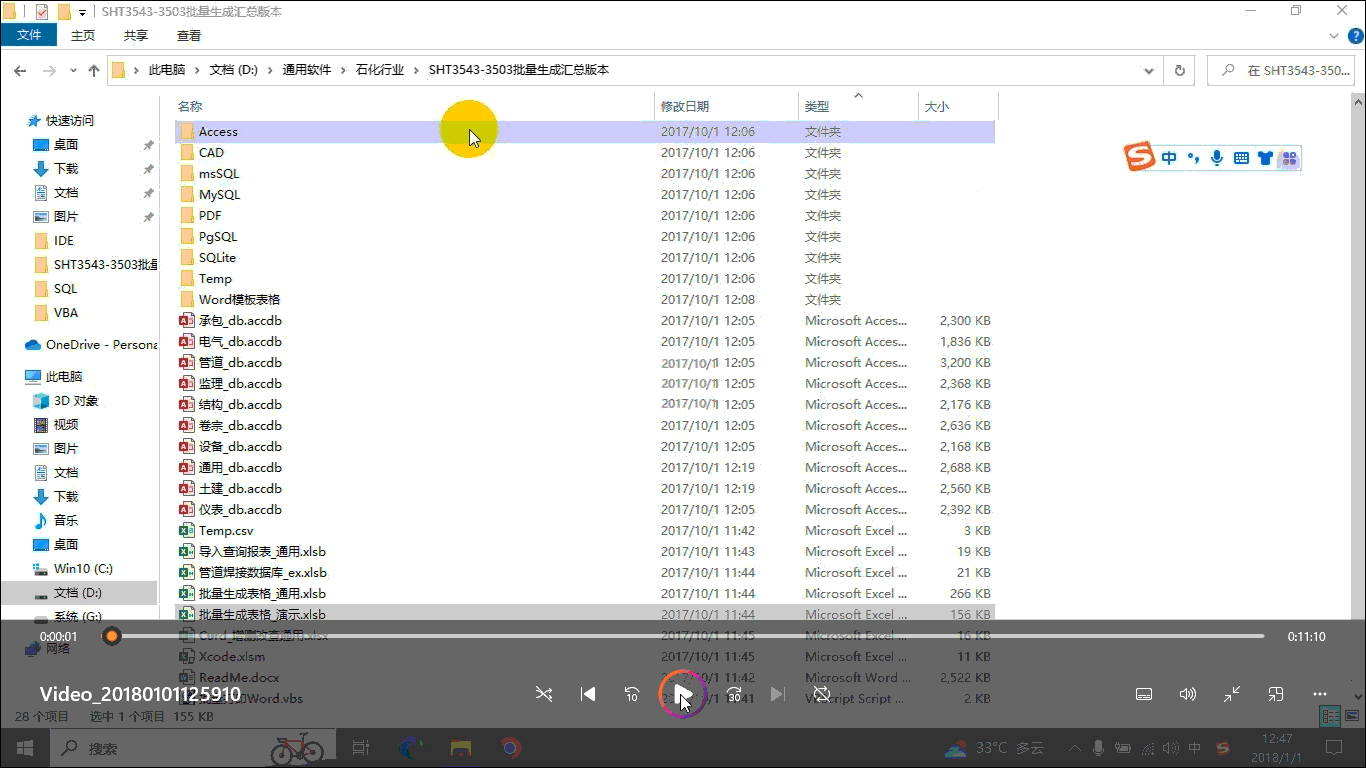Open the 文件 menu tab
Screen dimensions: 1366x768
(x=30, y=35)
